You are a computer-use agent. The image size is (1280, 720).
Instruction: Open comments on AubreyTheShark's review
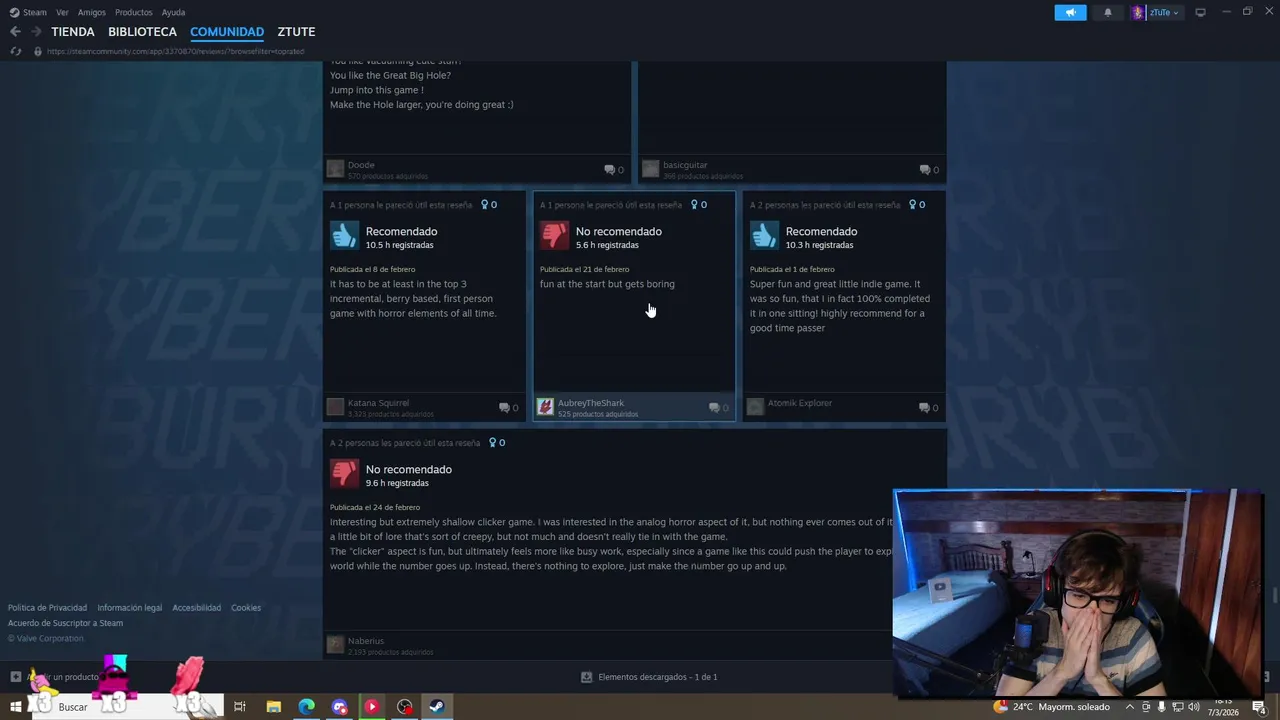(x=719, y=408)
